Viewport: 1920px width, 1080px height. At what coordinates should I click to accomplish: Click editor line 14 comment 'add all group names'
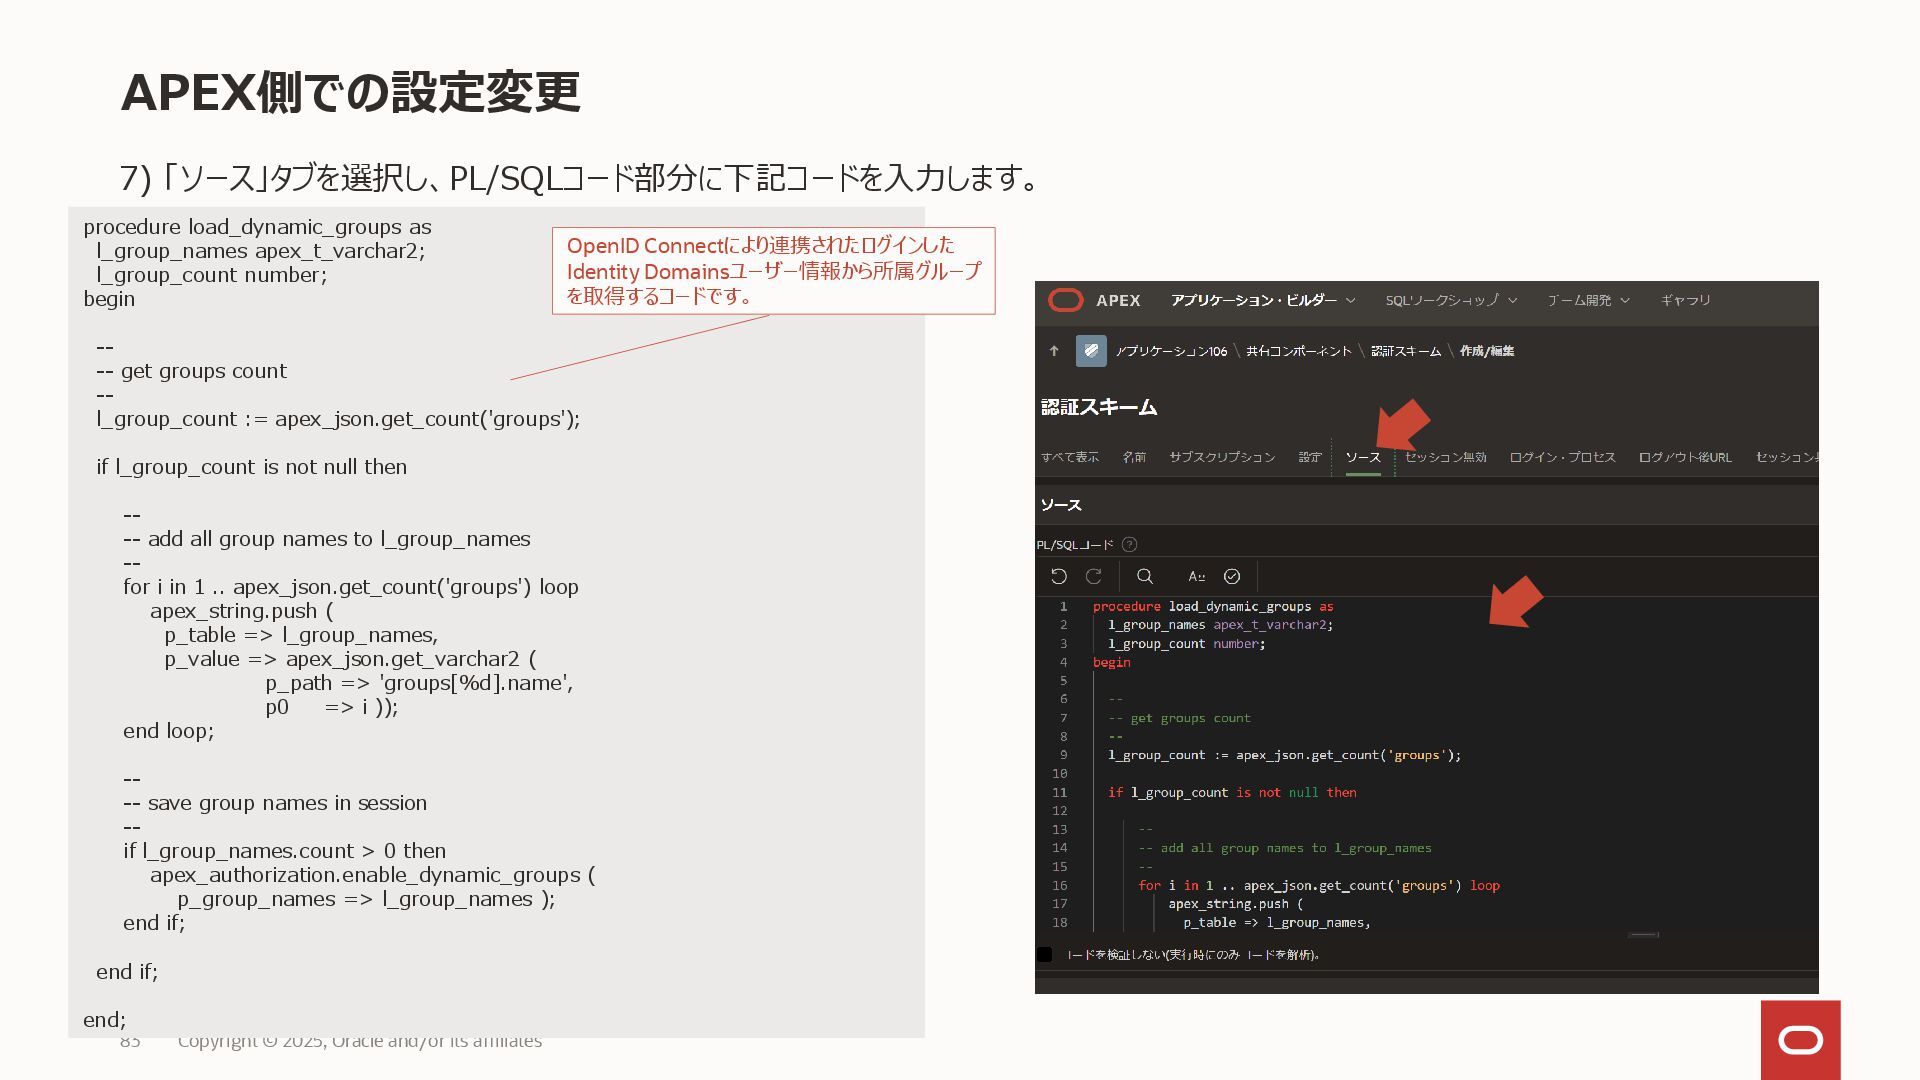click(x=1284, y=848)
